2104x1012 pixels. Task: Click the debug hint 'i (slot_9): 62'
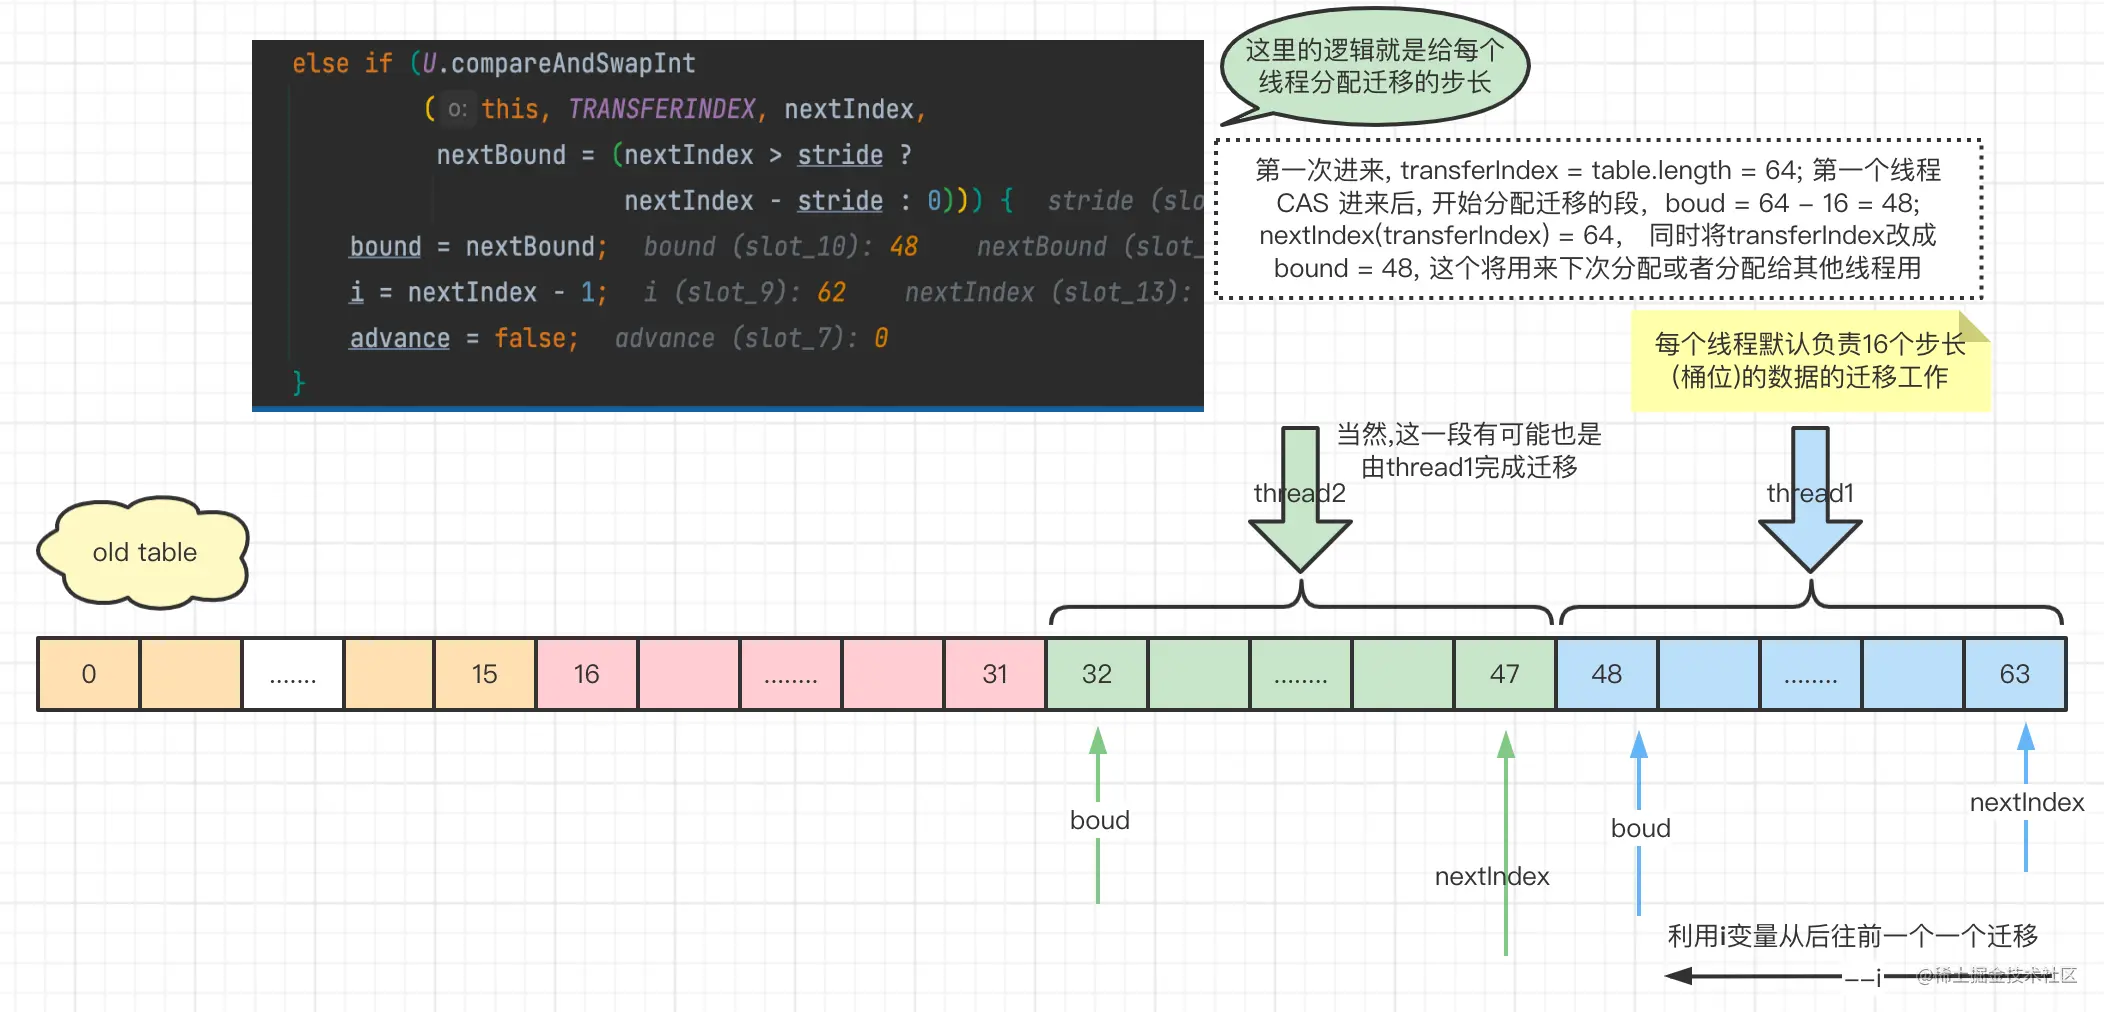[x=745, y=292]
